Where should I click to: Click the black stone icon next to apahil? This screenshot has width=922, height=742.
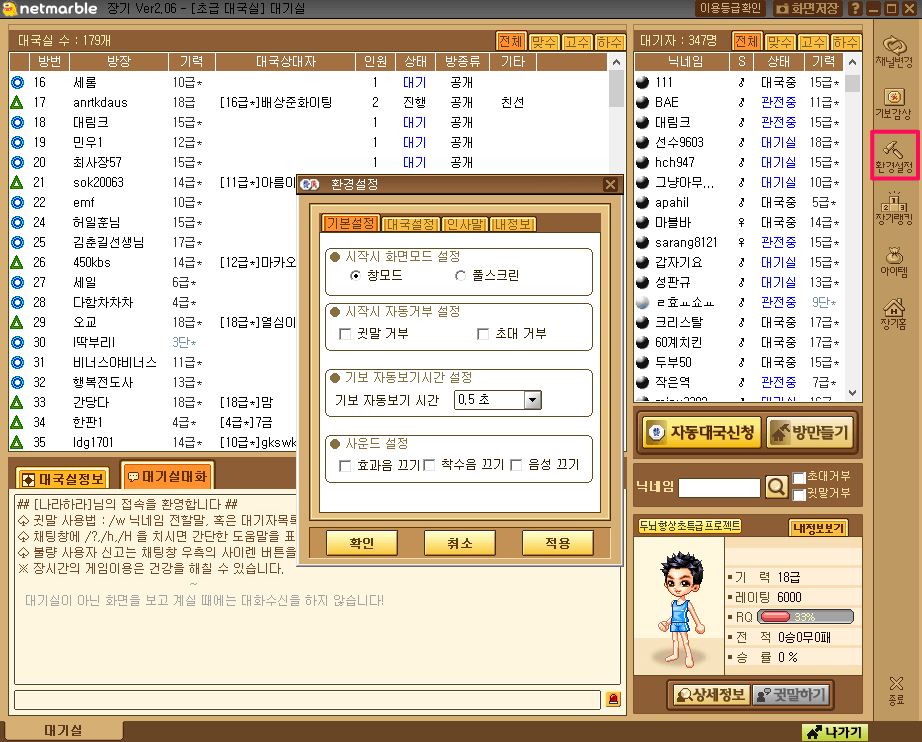click(643, 202)
